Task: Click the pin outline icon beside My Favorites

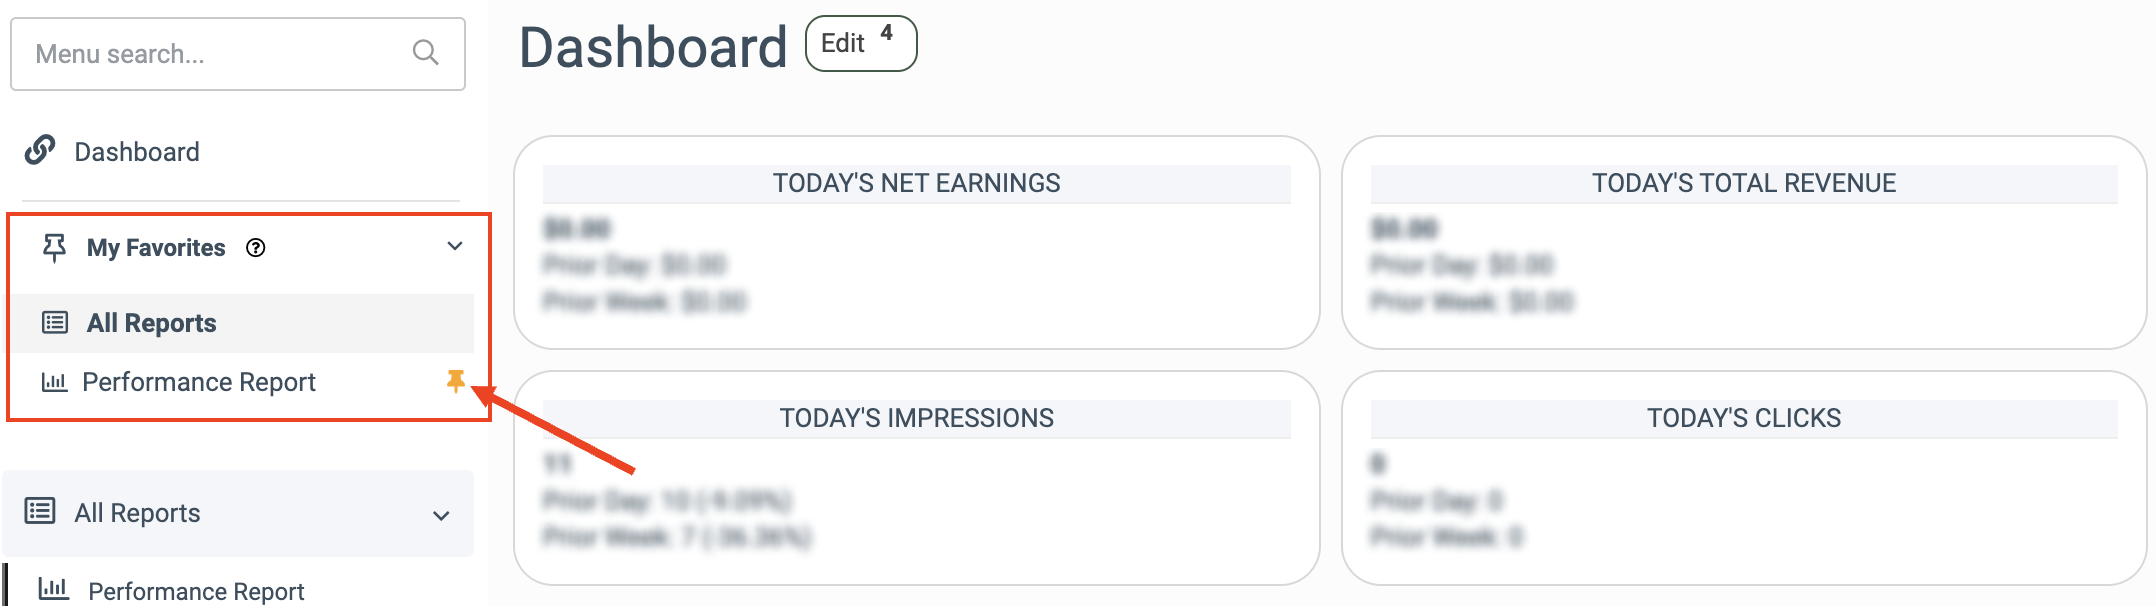Action: tap(54, 247)
